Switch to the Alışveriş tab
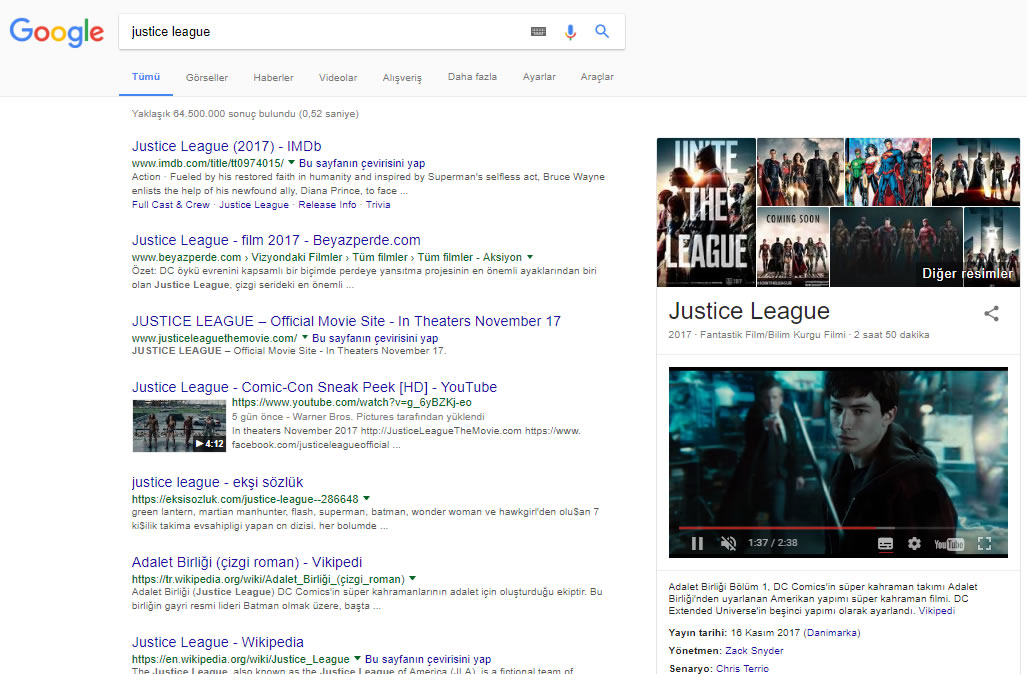1027x674 pixels. 402,77
